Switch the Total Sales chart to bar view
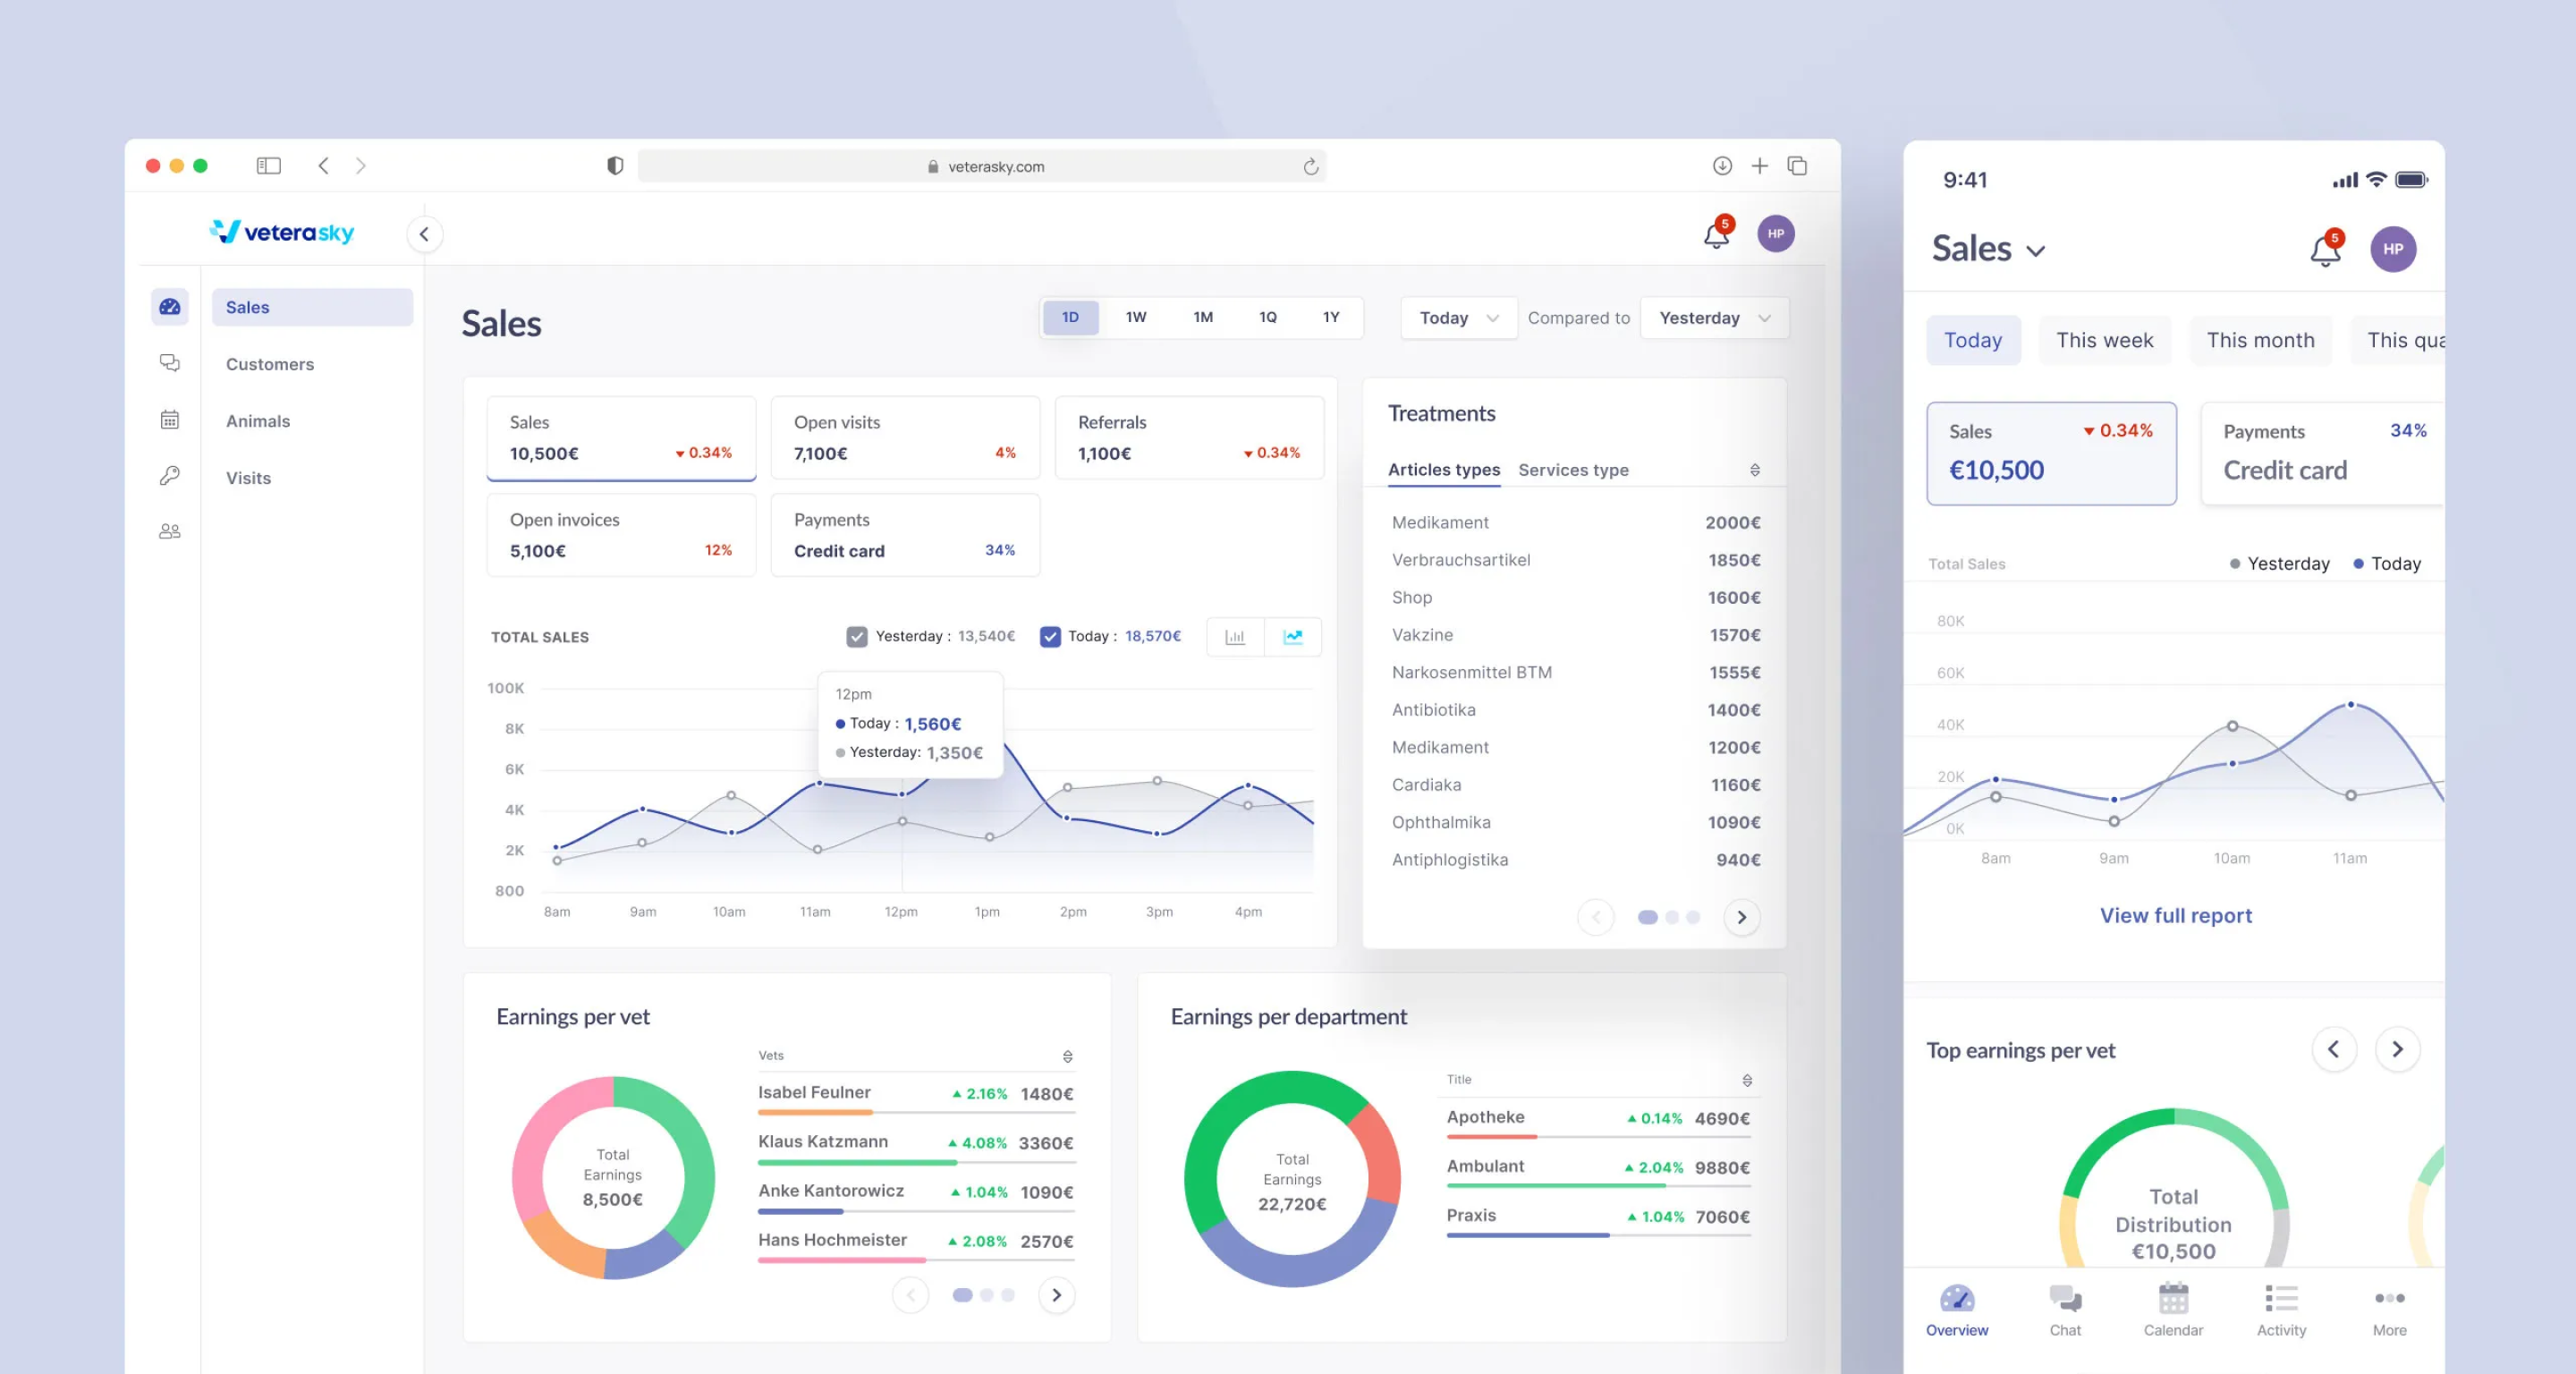This screenshot has width=2576, height=1374. point(1235,636)
